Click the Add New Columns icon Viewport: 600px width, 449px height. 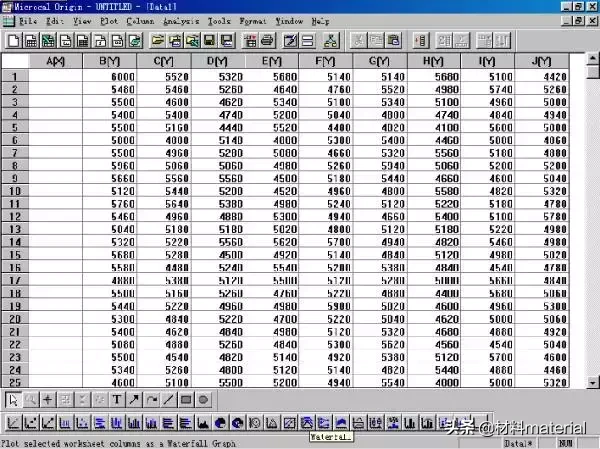click(x=421, y=41)
